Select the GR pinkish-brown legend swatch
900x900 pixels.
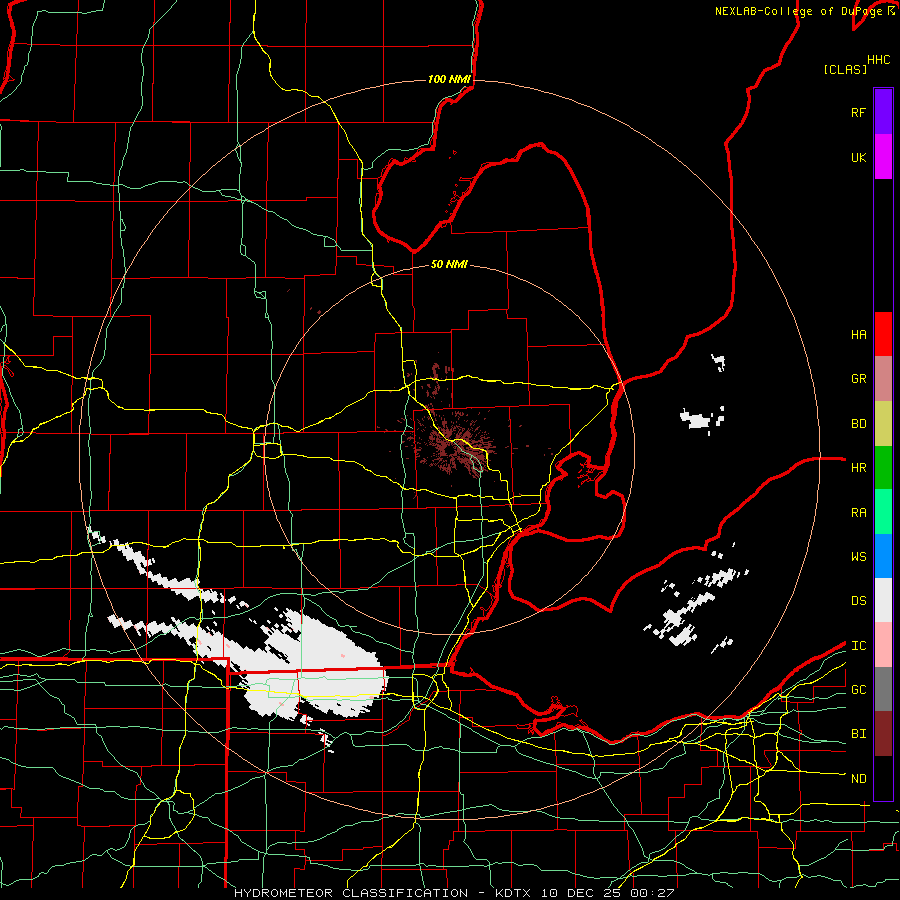point(883,379)
